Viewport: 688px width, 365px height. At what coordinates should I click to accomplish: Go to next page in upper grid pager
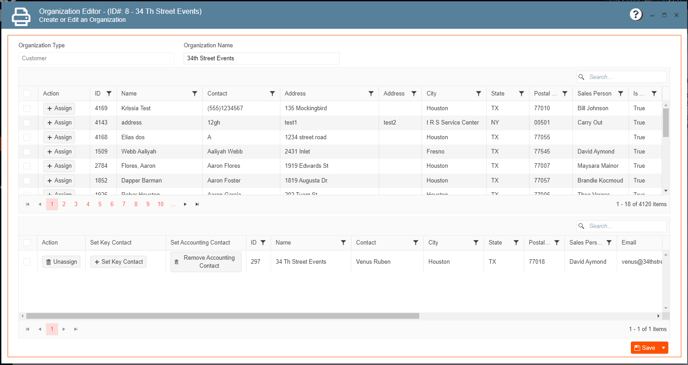click(185, 204)
